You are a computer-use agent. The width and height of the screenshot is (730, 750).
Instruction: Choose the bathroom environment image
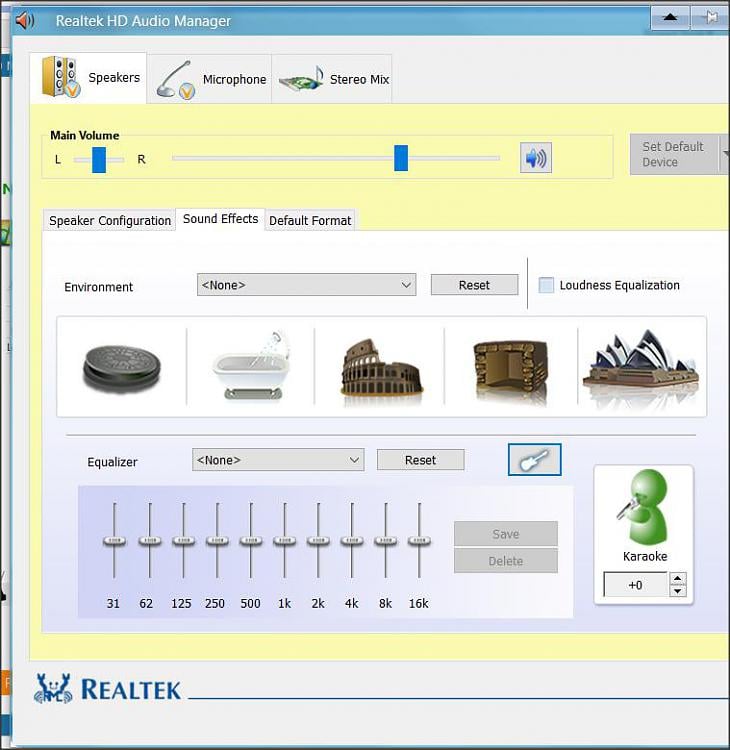[x=251, y=365]
